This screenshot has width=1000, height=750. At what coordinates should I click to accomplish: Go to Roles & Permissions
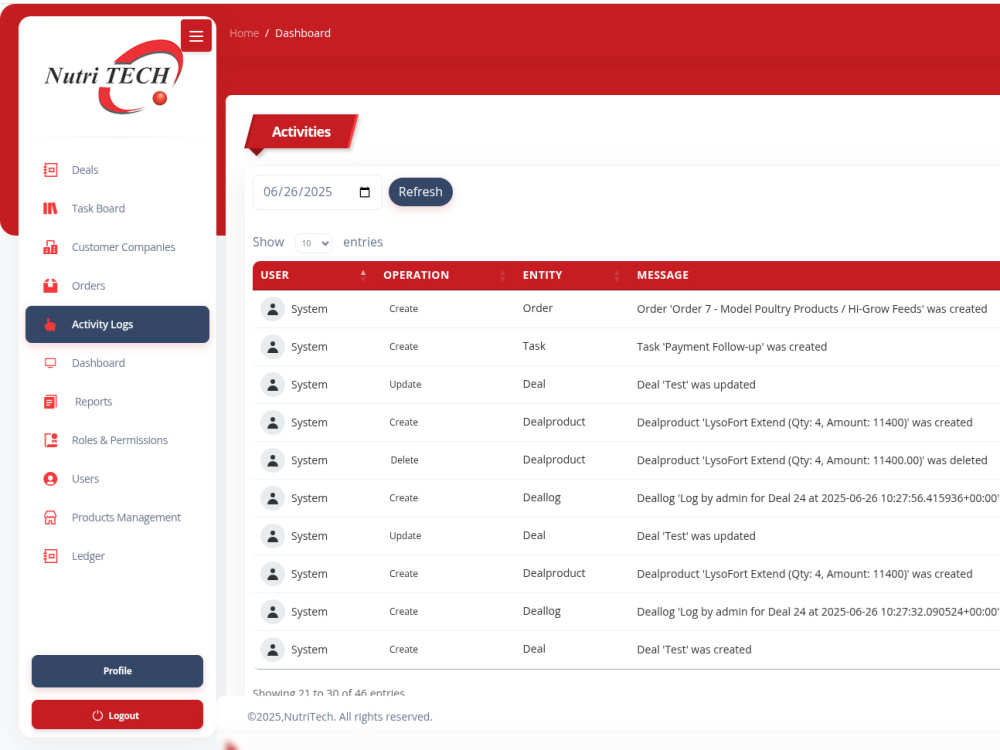(117, 440)
